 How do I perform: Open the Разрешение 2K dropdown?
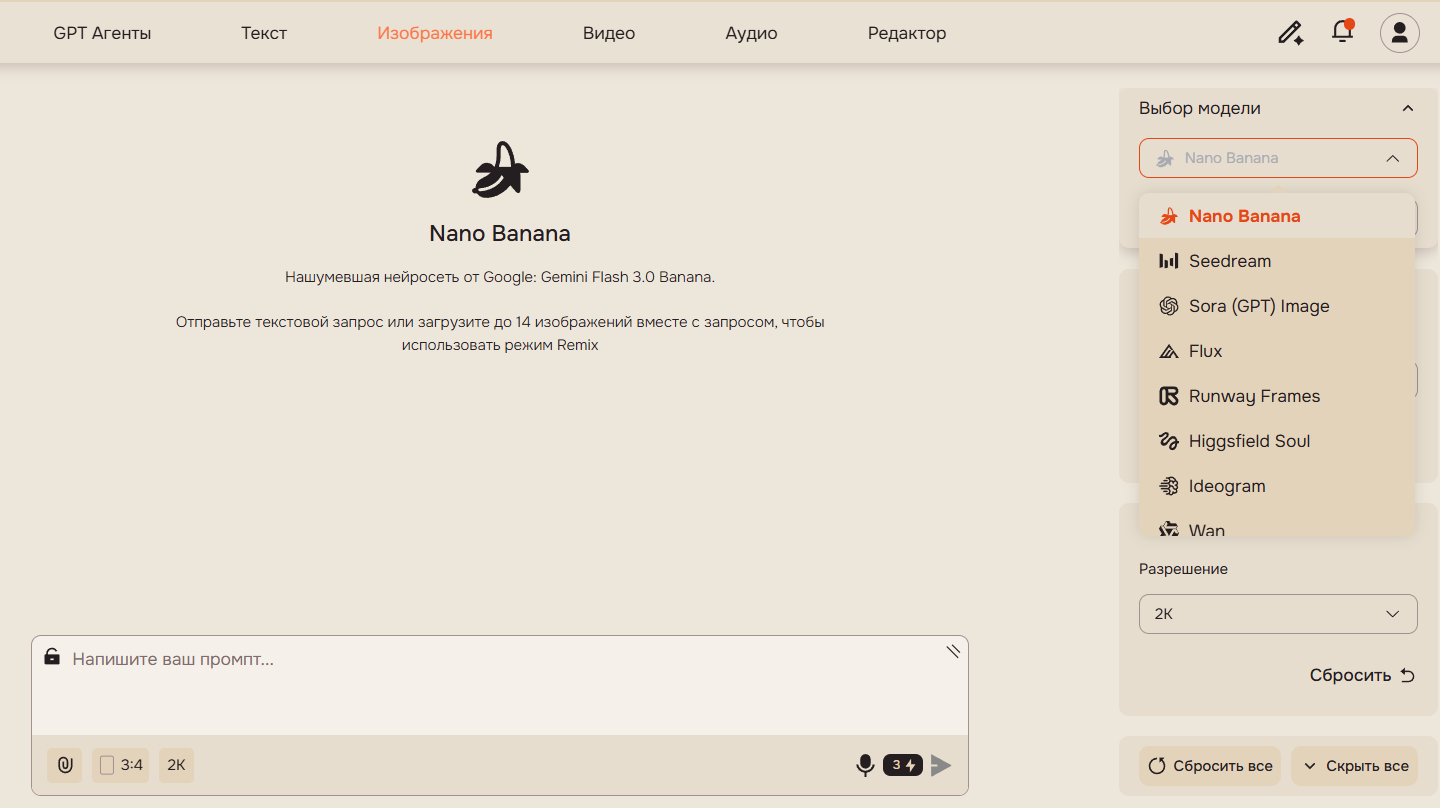(x=1278, y=614)
